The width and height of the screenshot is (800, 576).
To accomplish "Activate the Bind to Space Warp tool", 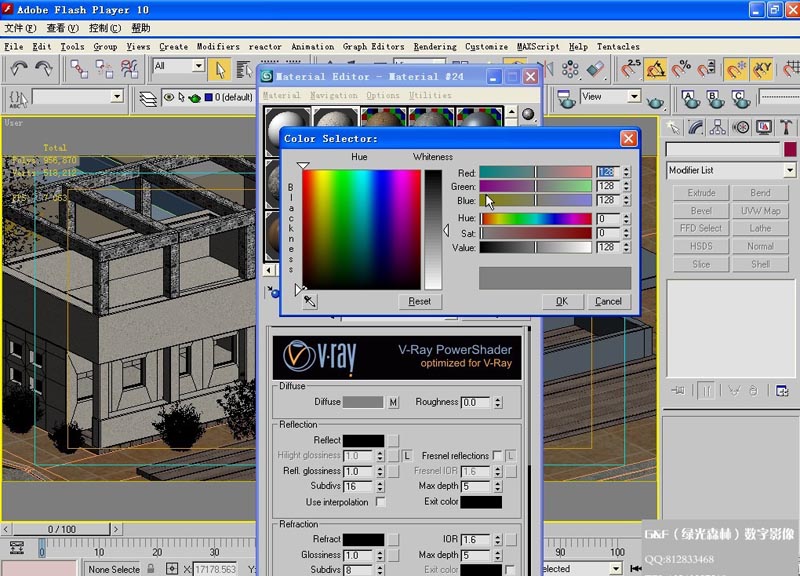I will pyautogui.click(x=129, y=69).
